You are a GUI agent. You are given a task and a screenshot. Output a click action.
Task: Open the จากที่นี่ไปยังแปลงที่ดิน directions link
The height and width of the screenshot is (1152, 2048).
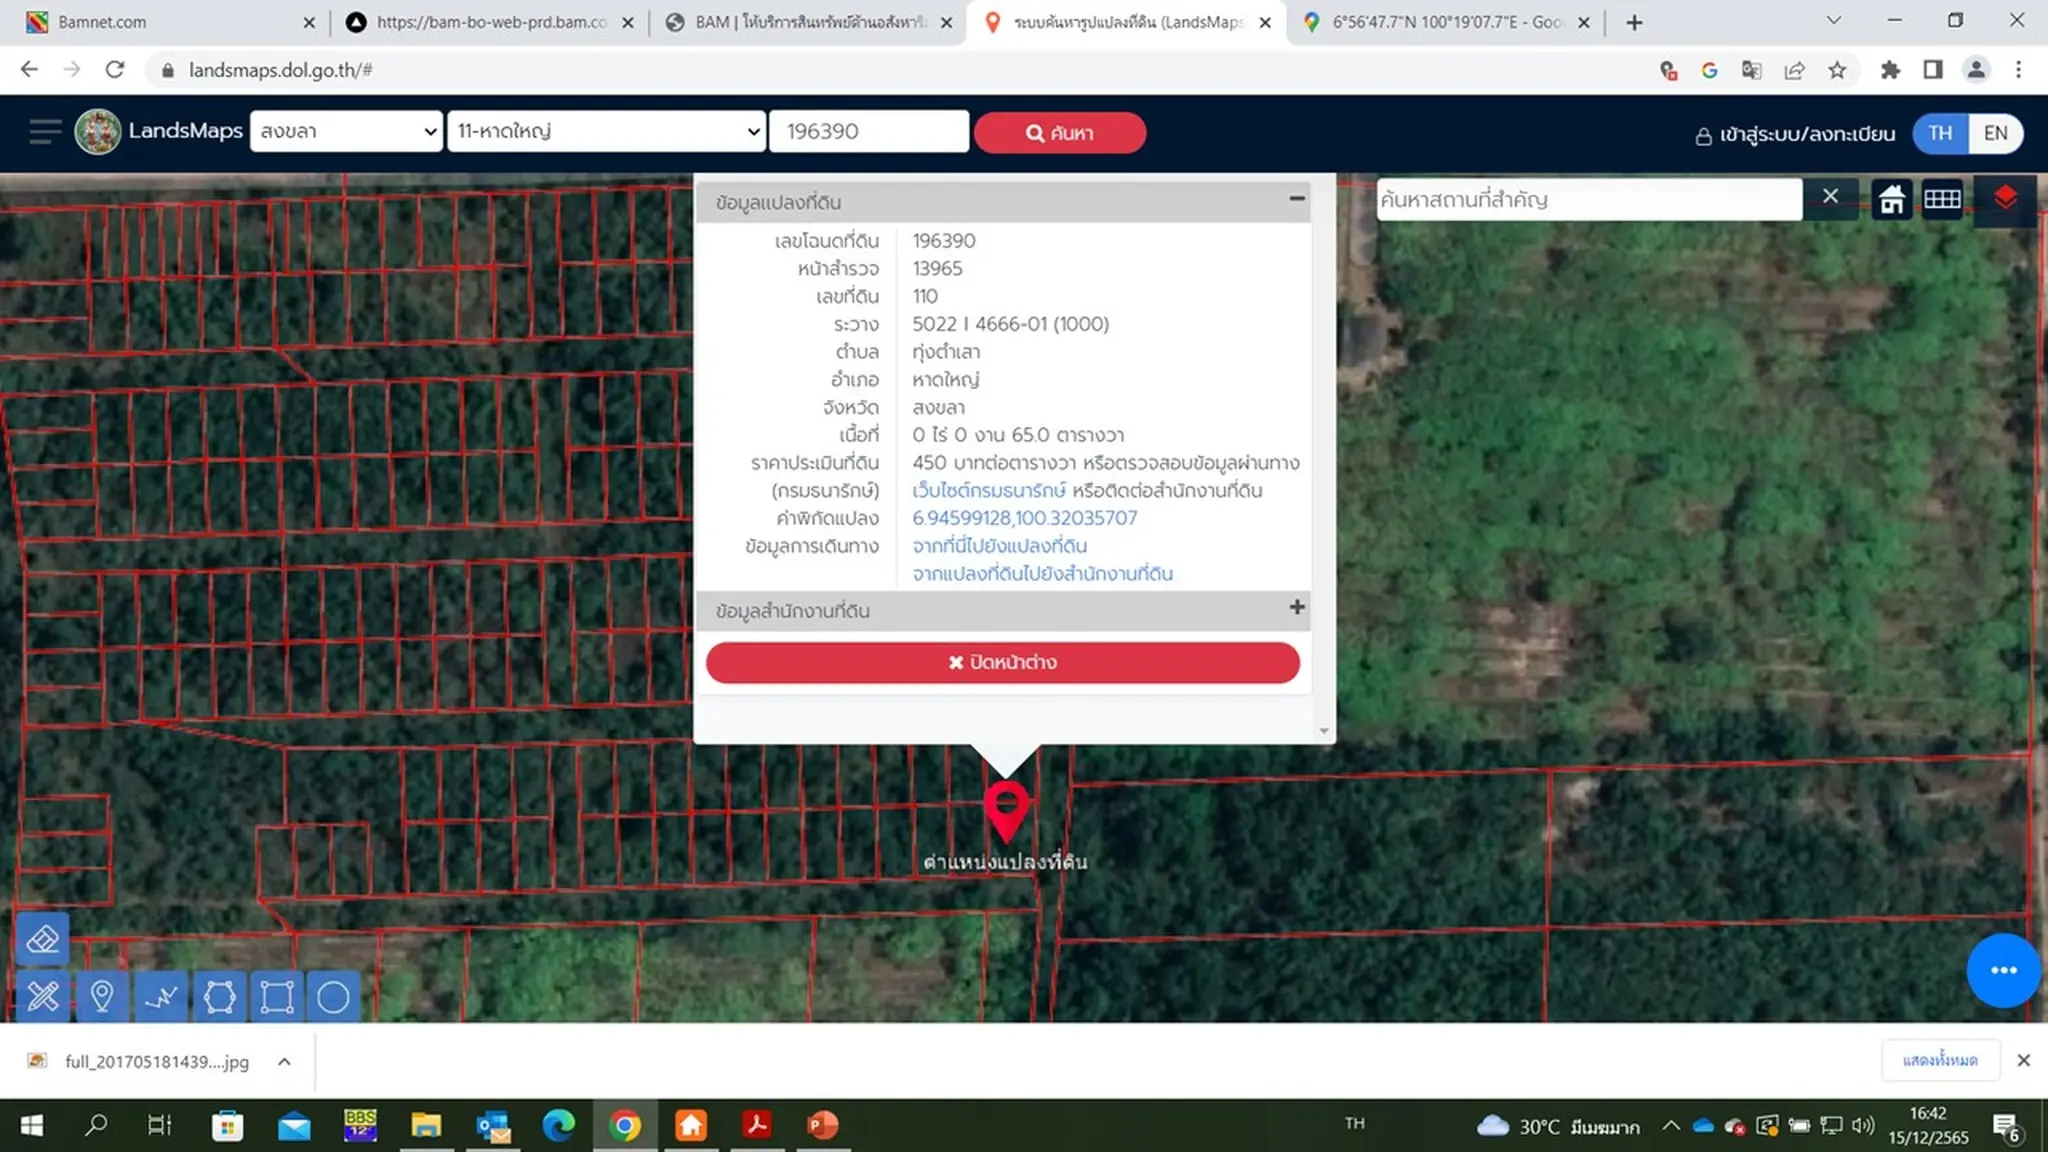tap(999, 546)
